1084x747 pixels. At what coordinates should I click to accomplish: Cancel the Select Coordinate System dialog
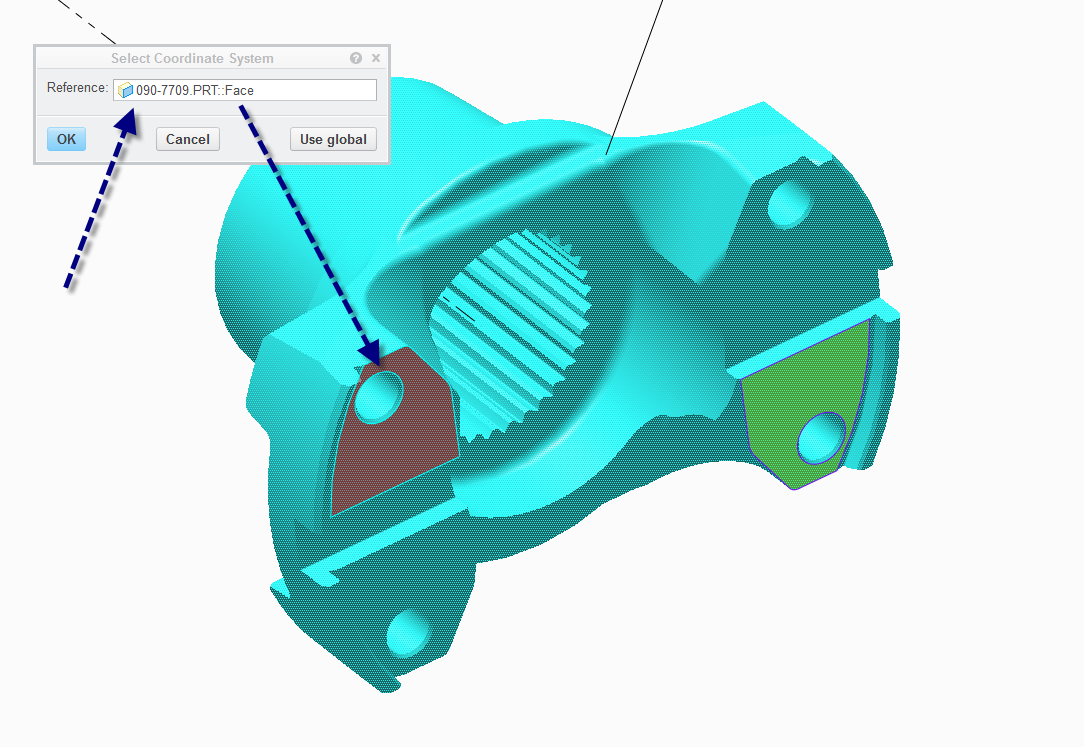tap(187, 139)
